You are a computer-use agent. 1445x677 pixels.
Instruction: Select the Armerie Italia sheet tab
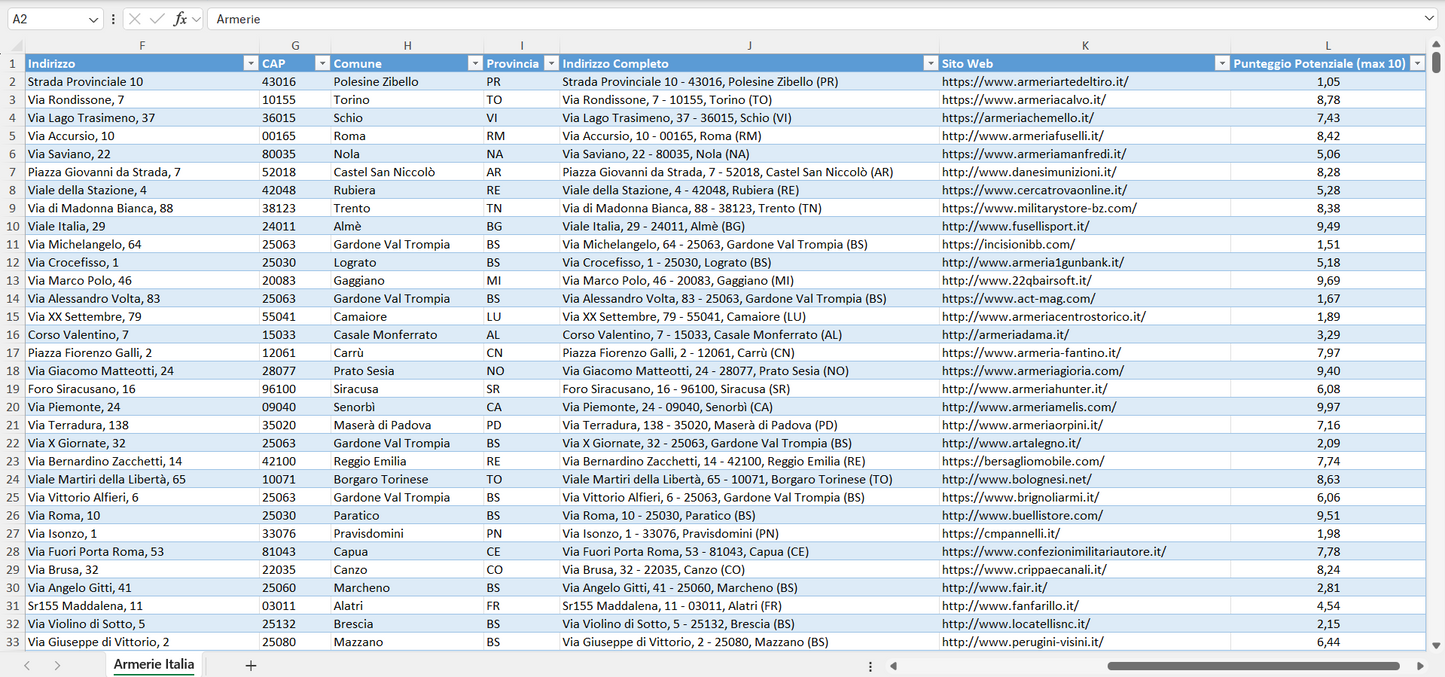coord(153,663)
